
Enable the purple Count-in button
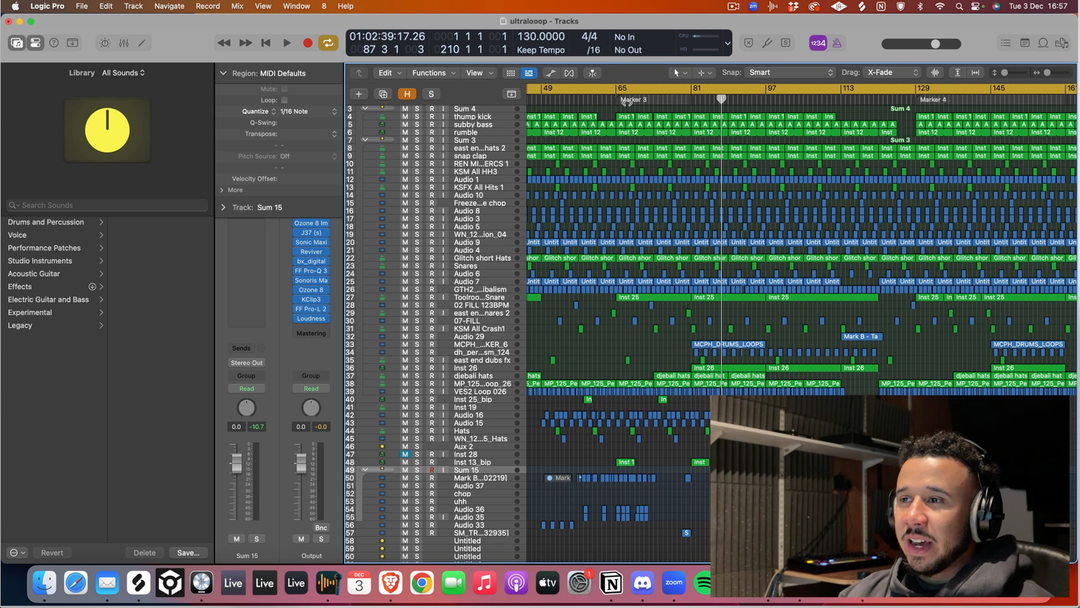pos(817,43)
